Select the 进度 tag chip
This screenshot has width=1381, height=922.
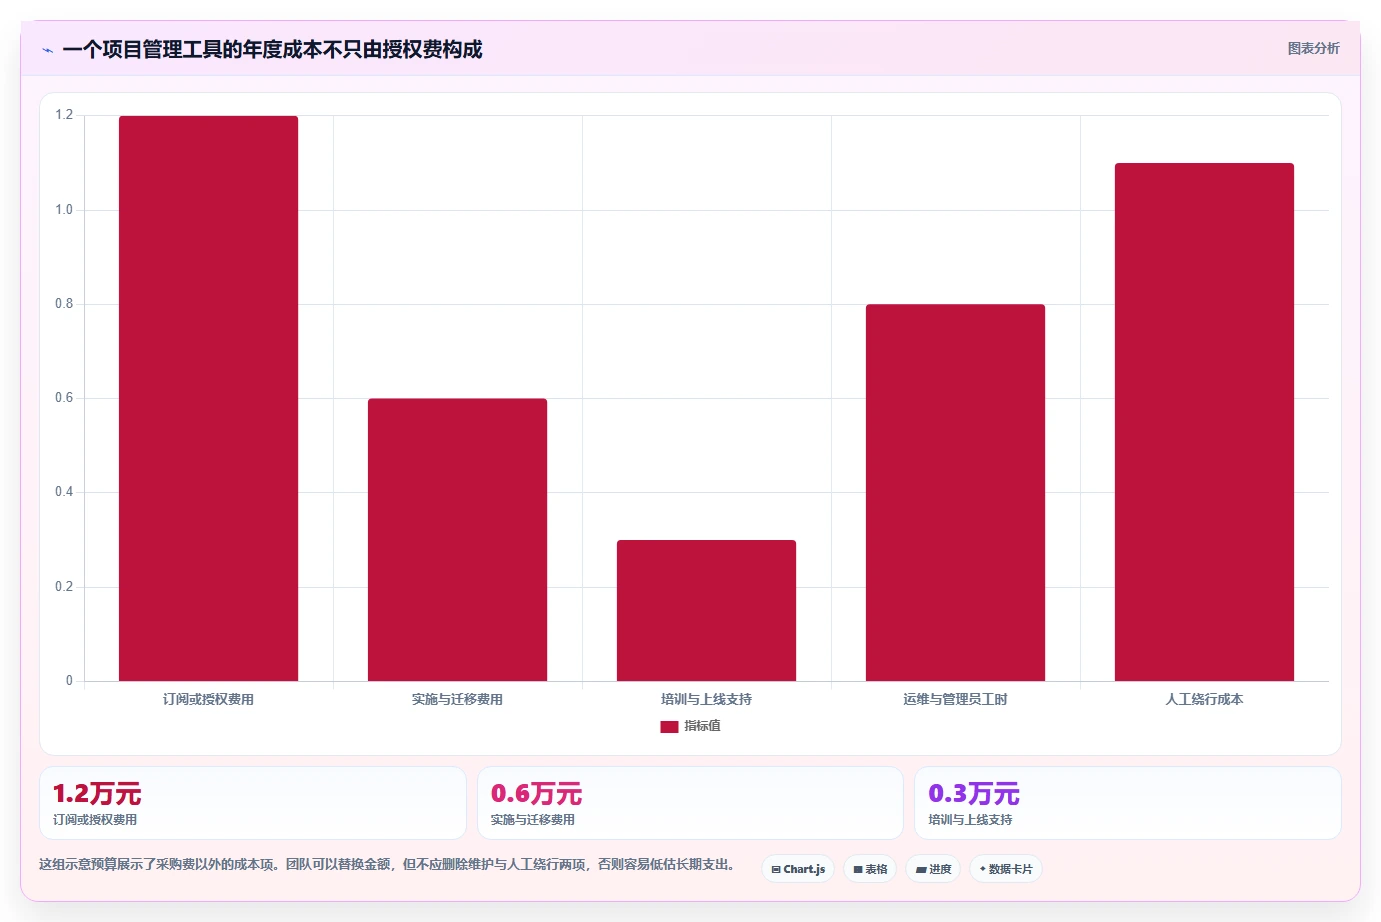point(933,869)
